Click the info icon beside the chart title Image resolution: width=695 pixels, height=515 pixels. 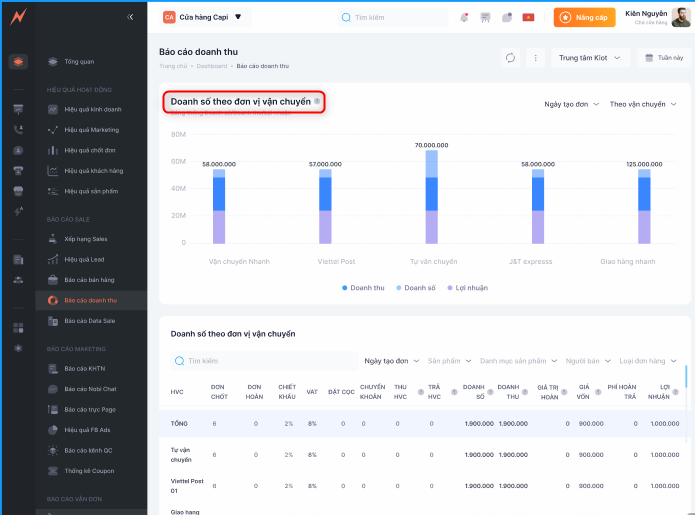tap(317, 102)
